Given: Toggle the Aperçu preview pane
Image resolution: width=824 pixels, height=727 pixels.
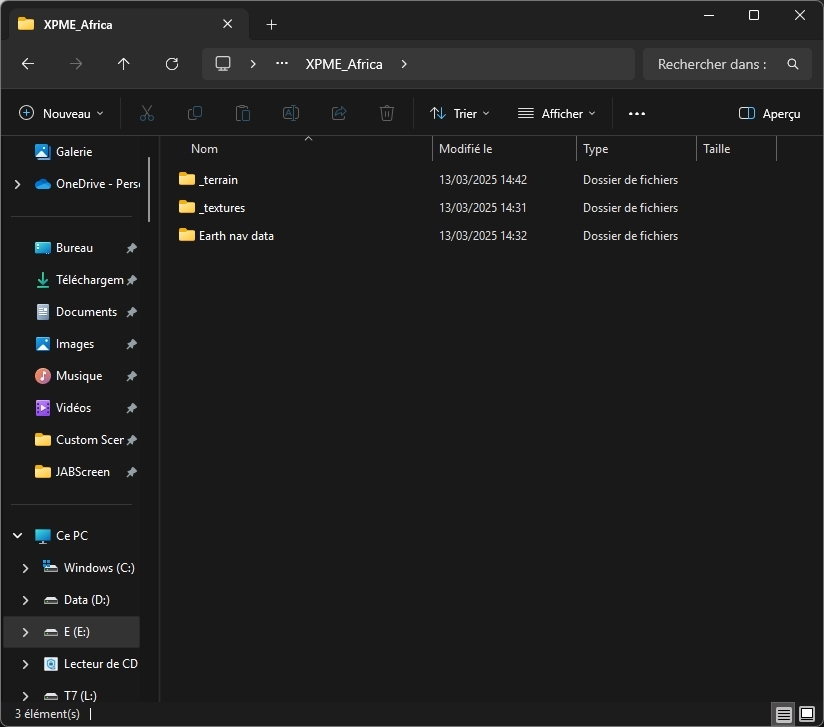Looking at the screenshot, I should click(769, 114).
